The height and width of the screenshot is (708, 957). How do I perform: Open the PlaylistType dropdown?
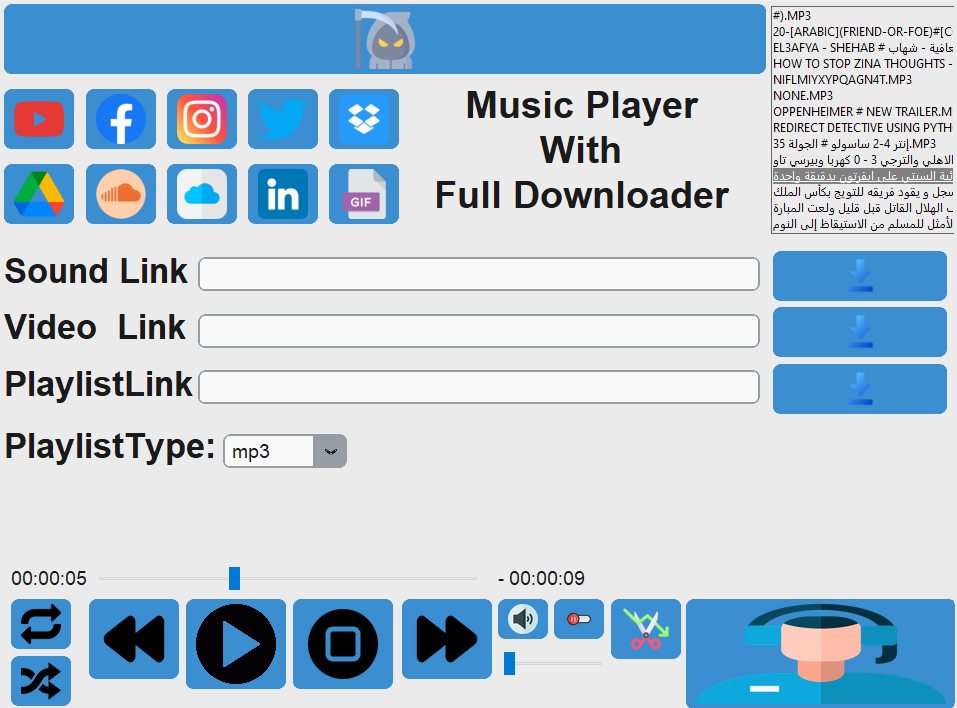point(331,451)
